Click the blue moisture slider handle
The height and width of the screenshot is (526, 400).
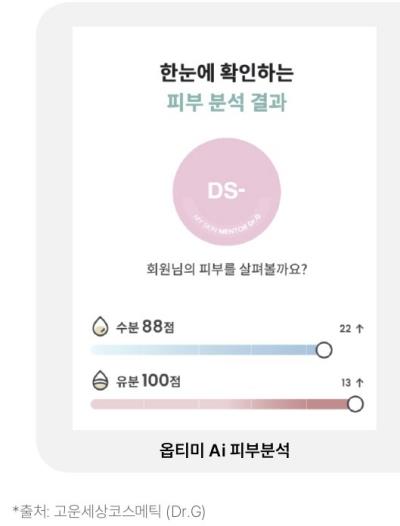(x=324, y=350)
